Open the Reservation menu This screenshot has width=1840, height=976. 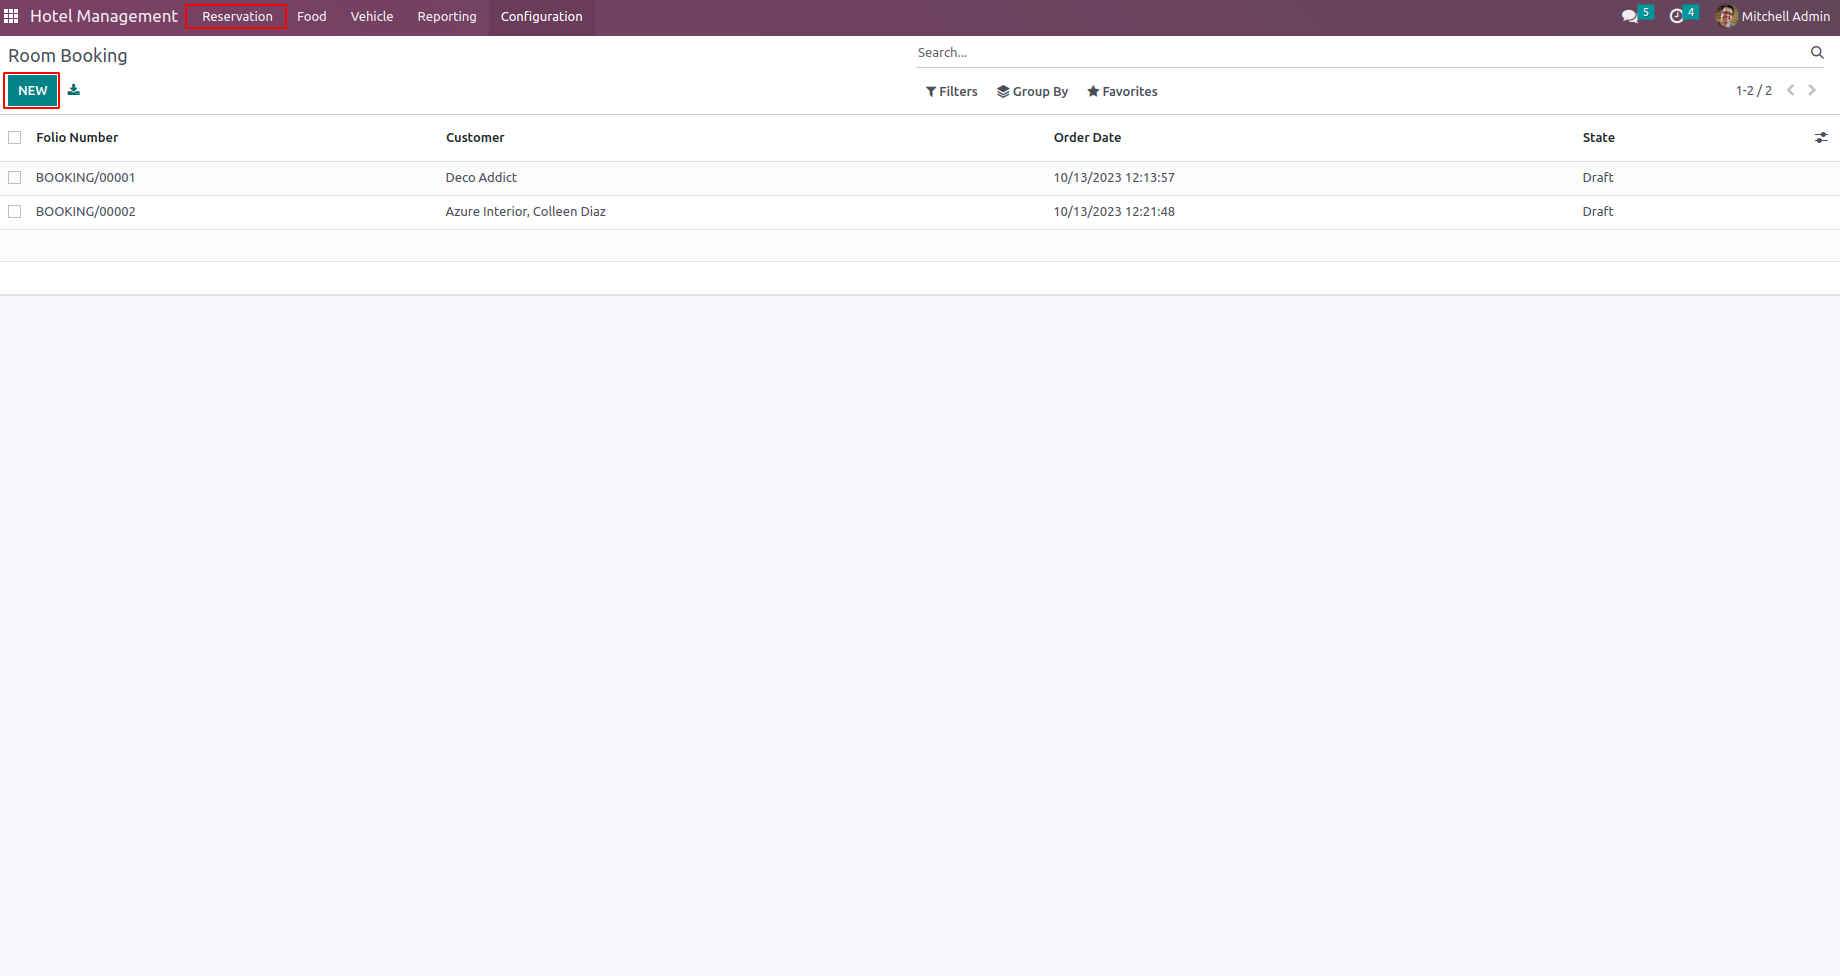coord(237,16)
